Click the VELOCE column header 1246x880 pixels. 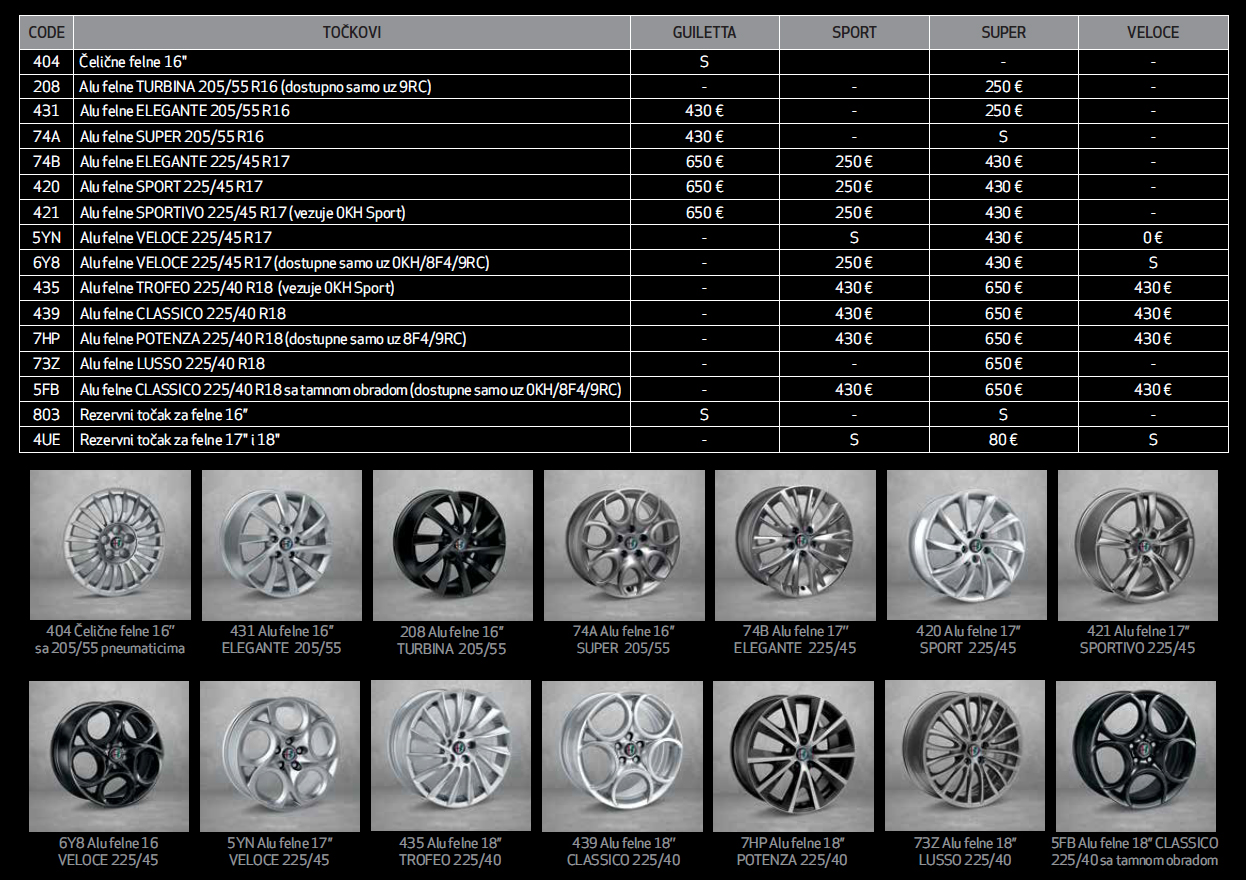click(1153, 32)
